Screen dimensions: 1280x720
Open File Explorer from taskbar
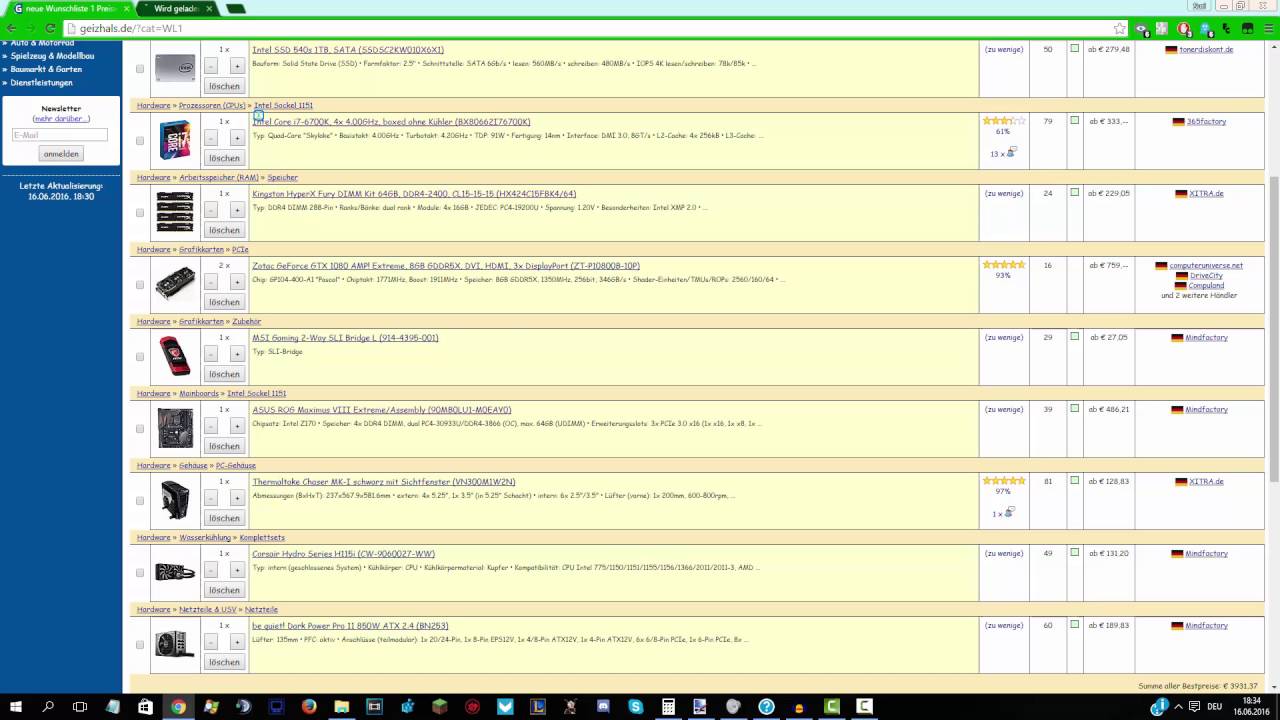(342, 707)
